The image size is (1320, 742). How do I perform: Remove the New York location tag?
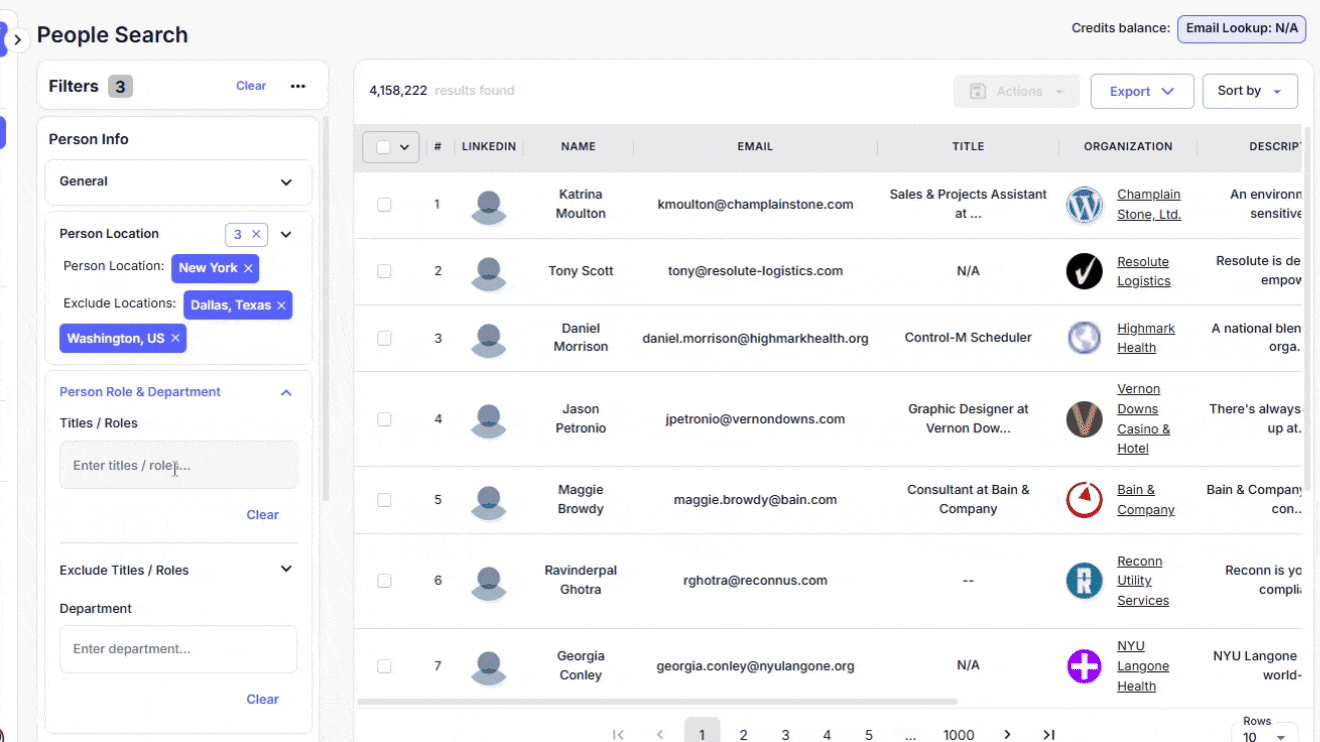click(248, 268)
